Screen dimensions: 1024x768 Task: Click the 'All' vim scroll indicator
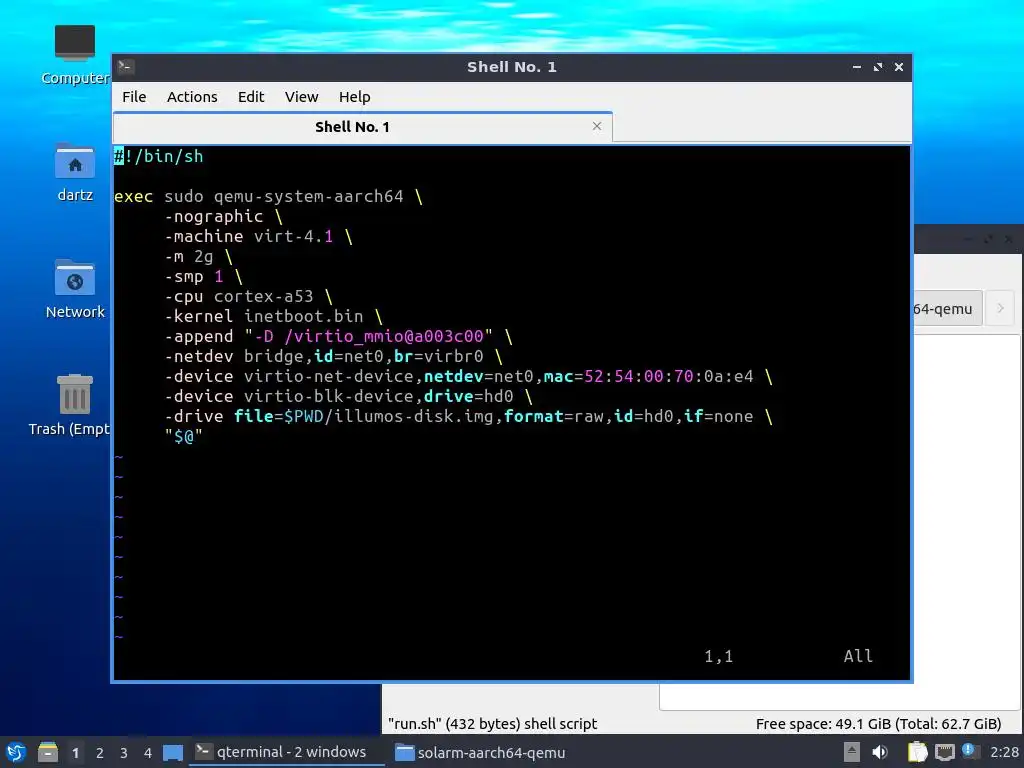click(858, 656)
